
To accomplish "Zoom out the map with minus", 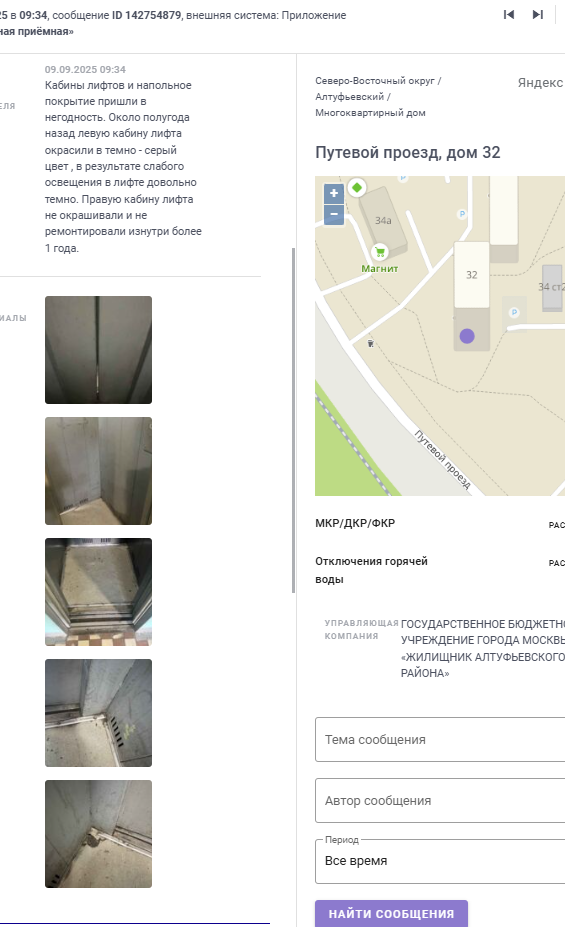I will pyautogui.click(x=334, y=215).
